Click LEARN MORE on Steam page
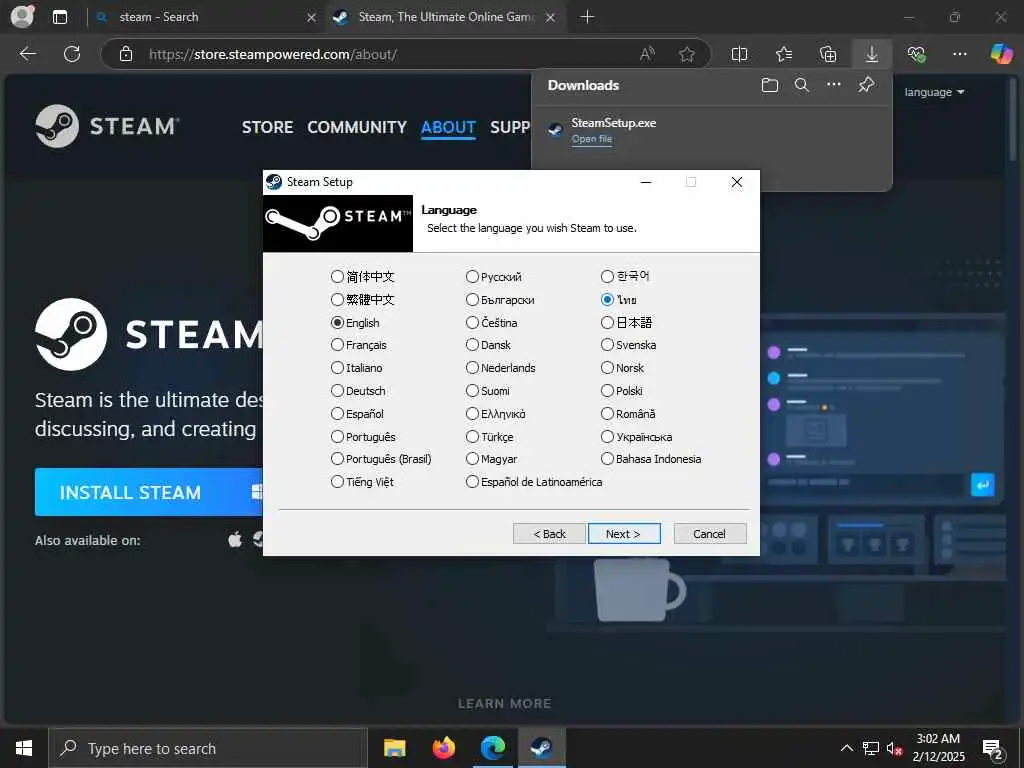1024x768 pixels. pos(505,703)
